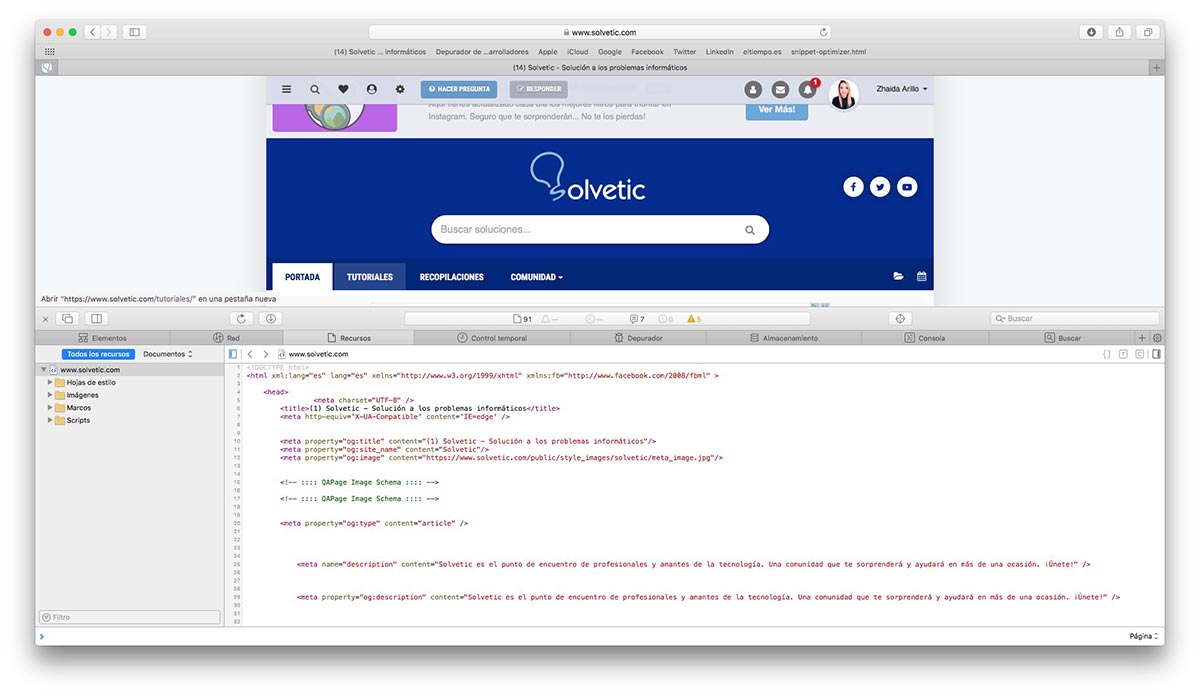Open the LinkedIn bookmark
The width and height of the screenshot is (1200, 696).
coord(719,52)
